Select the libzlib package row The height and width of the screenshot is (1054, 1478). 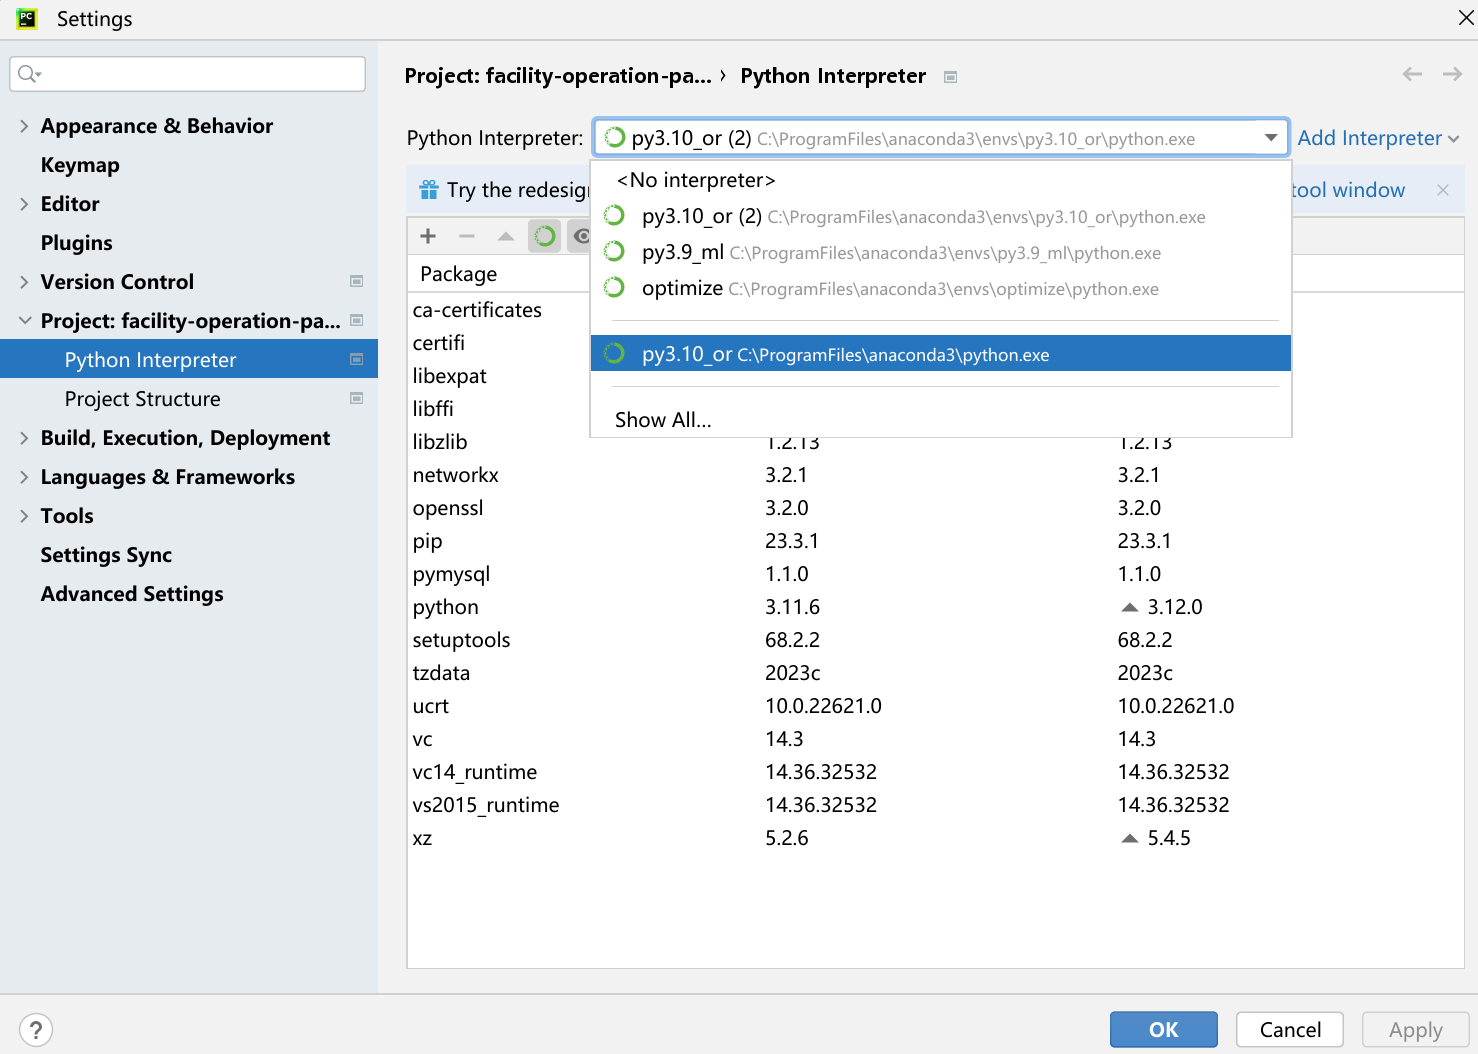[x=935, y=442]
